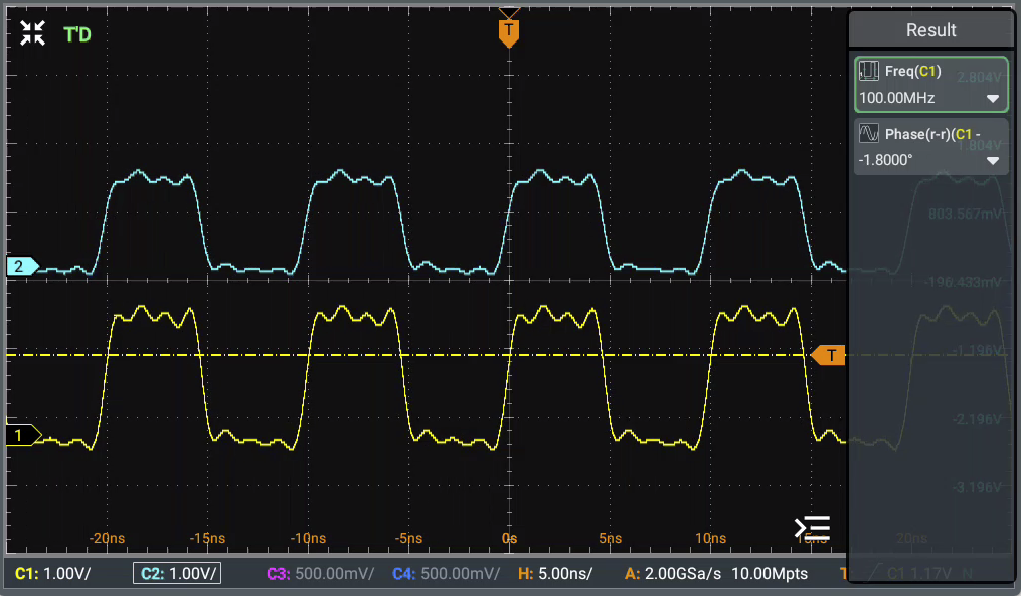Click the Phase measurement sine icon
Viewport: 1021px width, 596px height.
point(869,133)
